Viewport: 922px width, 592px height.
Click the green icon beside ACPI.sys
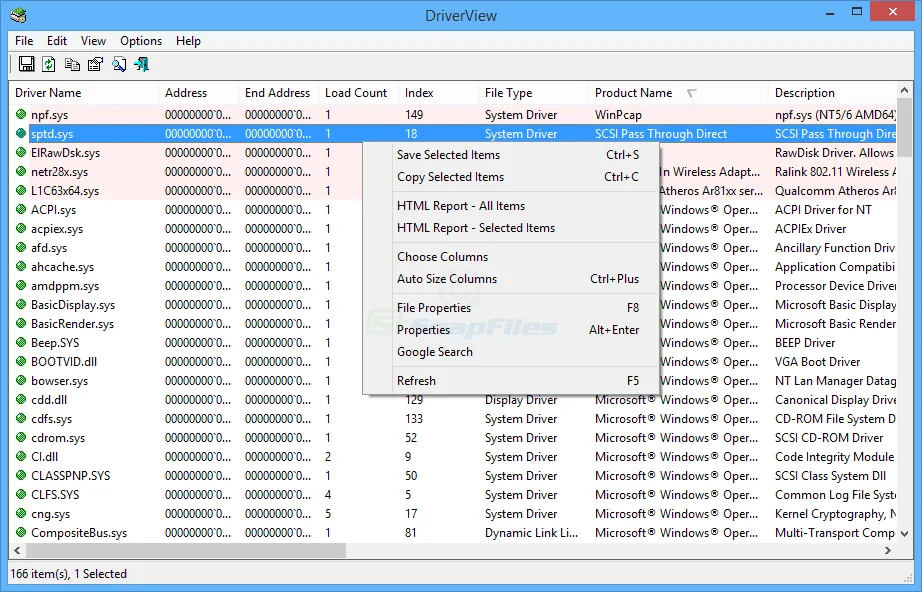pyautogui.click(x=21, y=209)
